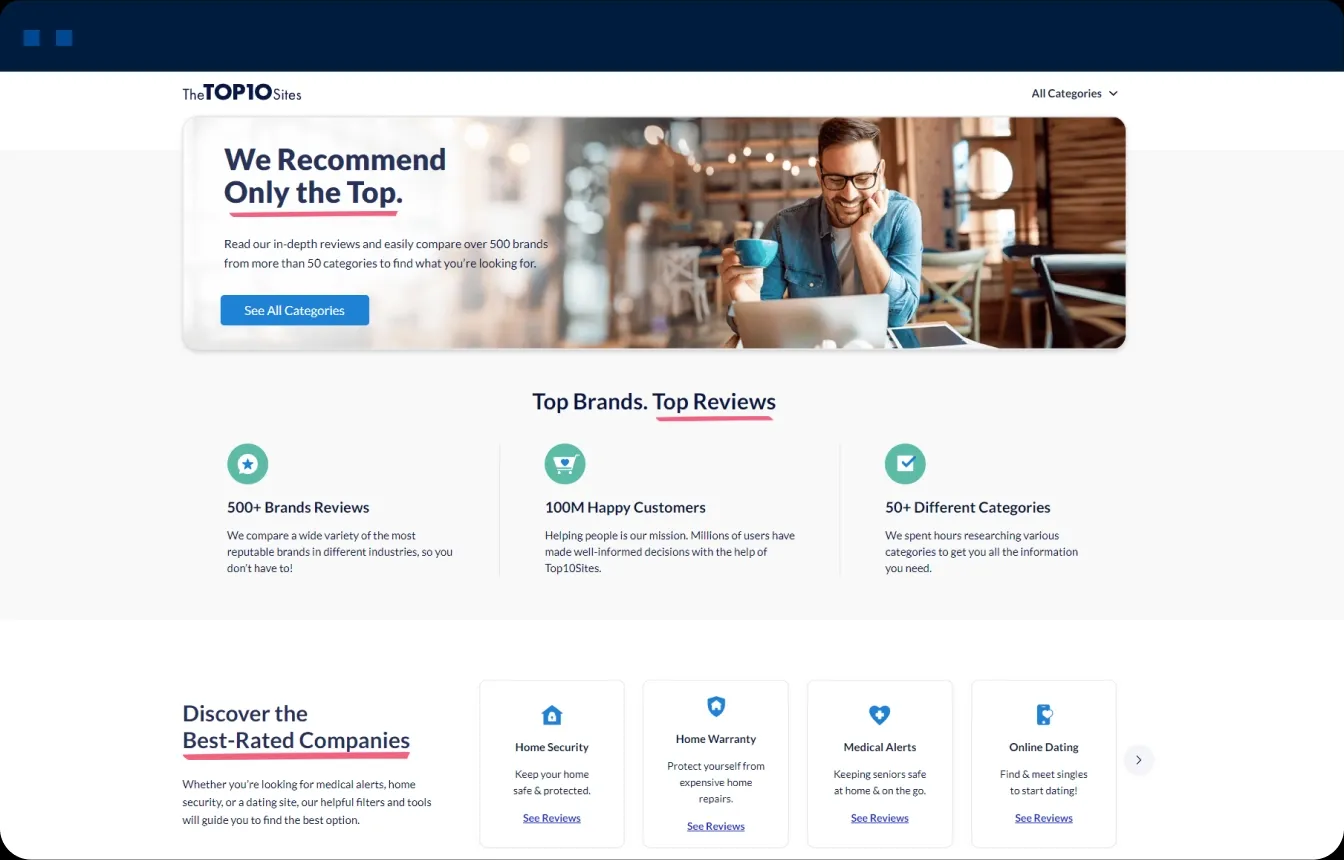
Task: Click the star badge Brands Reviews icon
Action: (x=248, y=464)
